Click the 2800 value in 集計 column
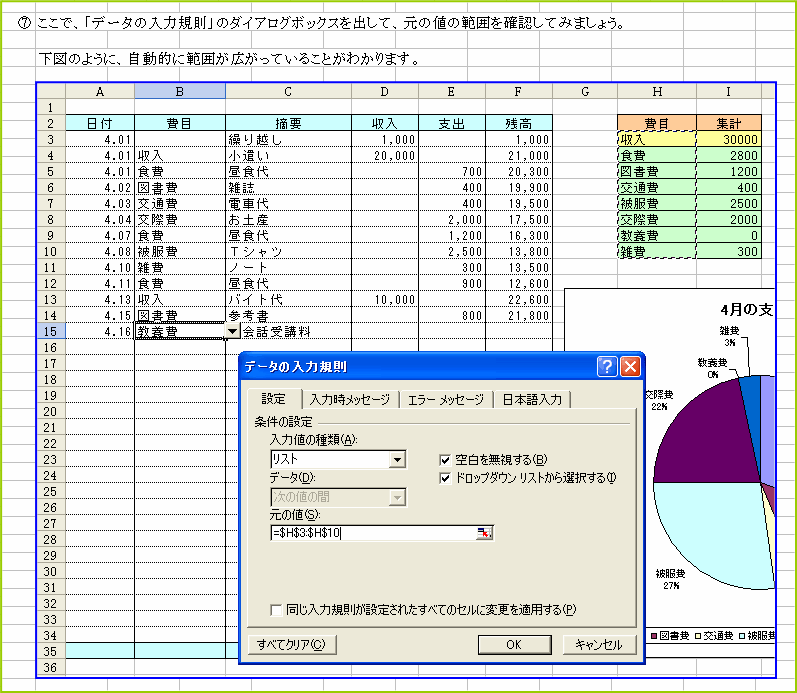This screenshot has height=693, width=797. click(729, 156)
